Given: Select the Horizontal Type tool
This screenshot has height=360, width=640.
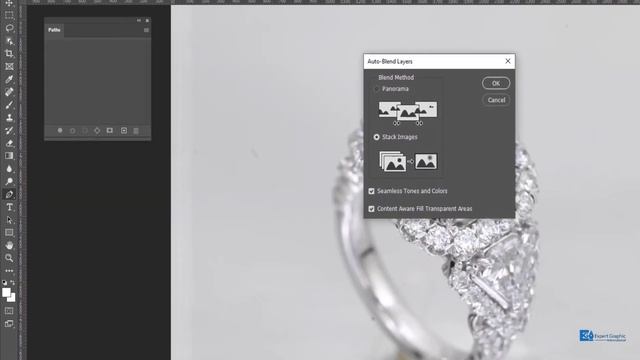Looking at the screenshot, I should tap(9, 207).
